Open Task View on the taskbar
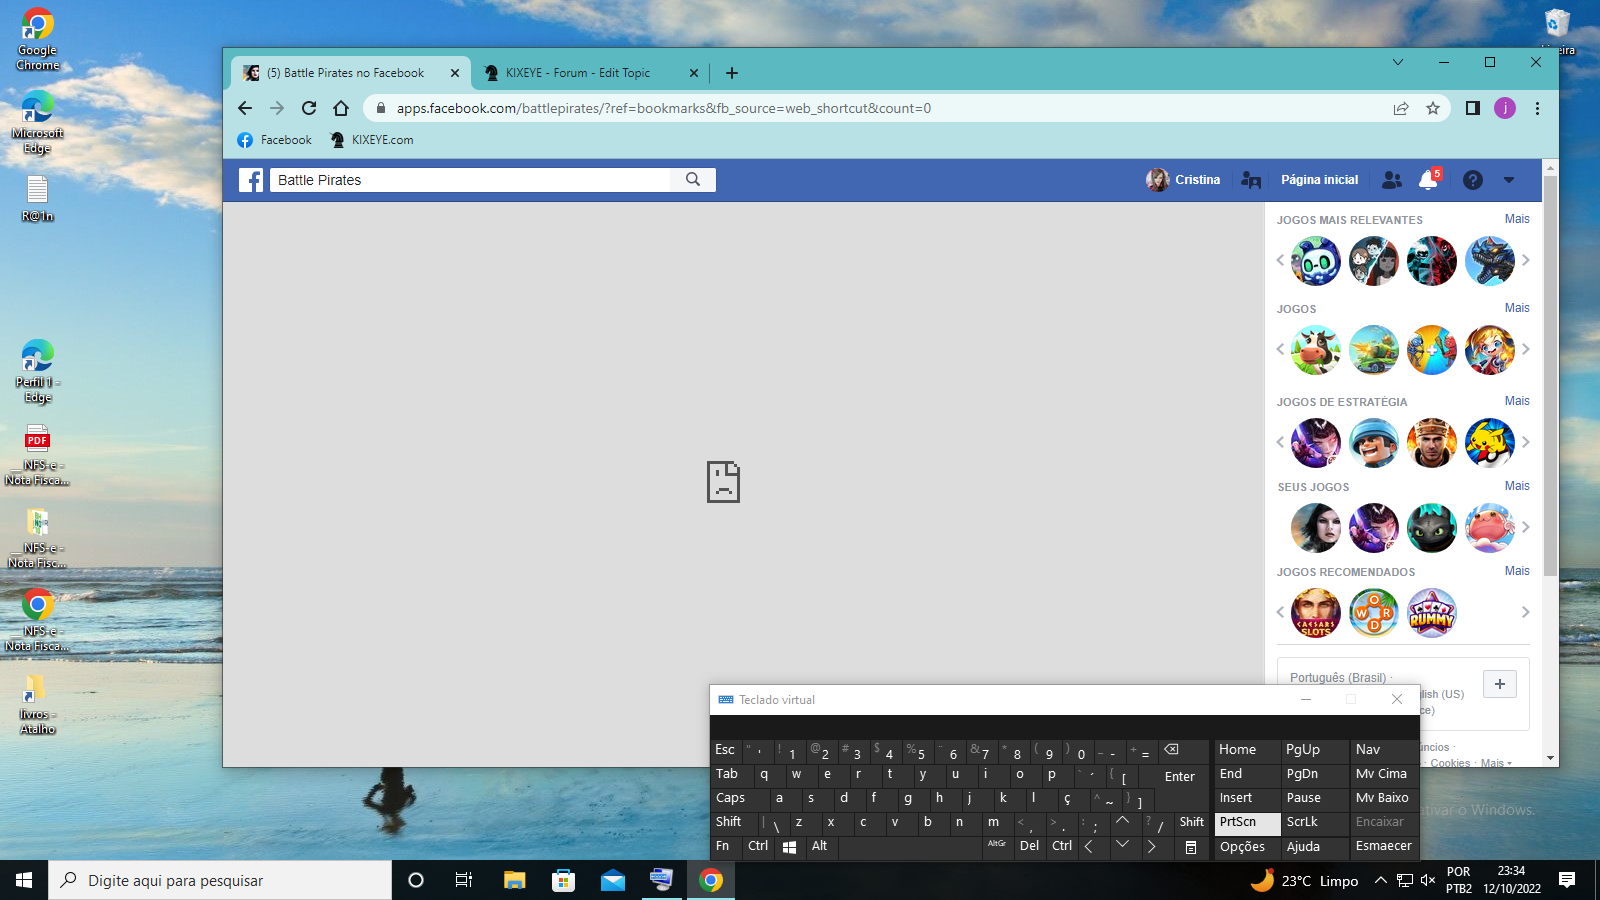Image resolution: width=1600 pixels, height=900 pixels. pyautogui.click(x=464, y=880)
